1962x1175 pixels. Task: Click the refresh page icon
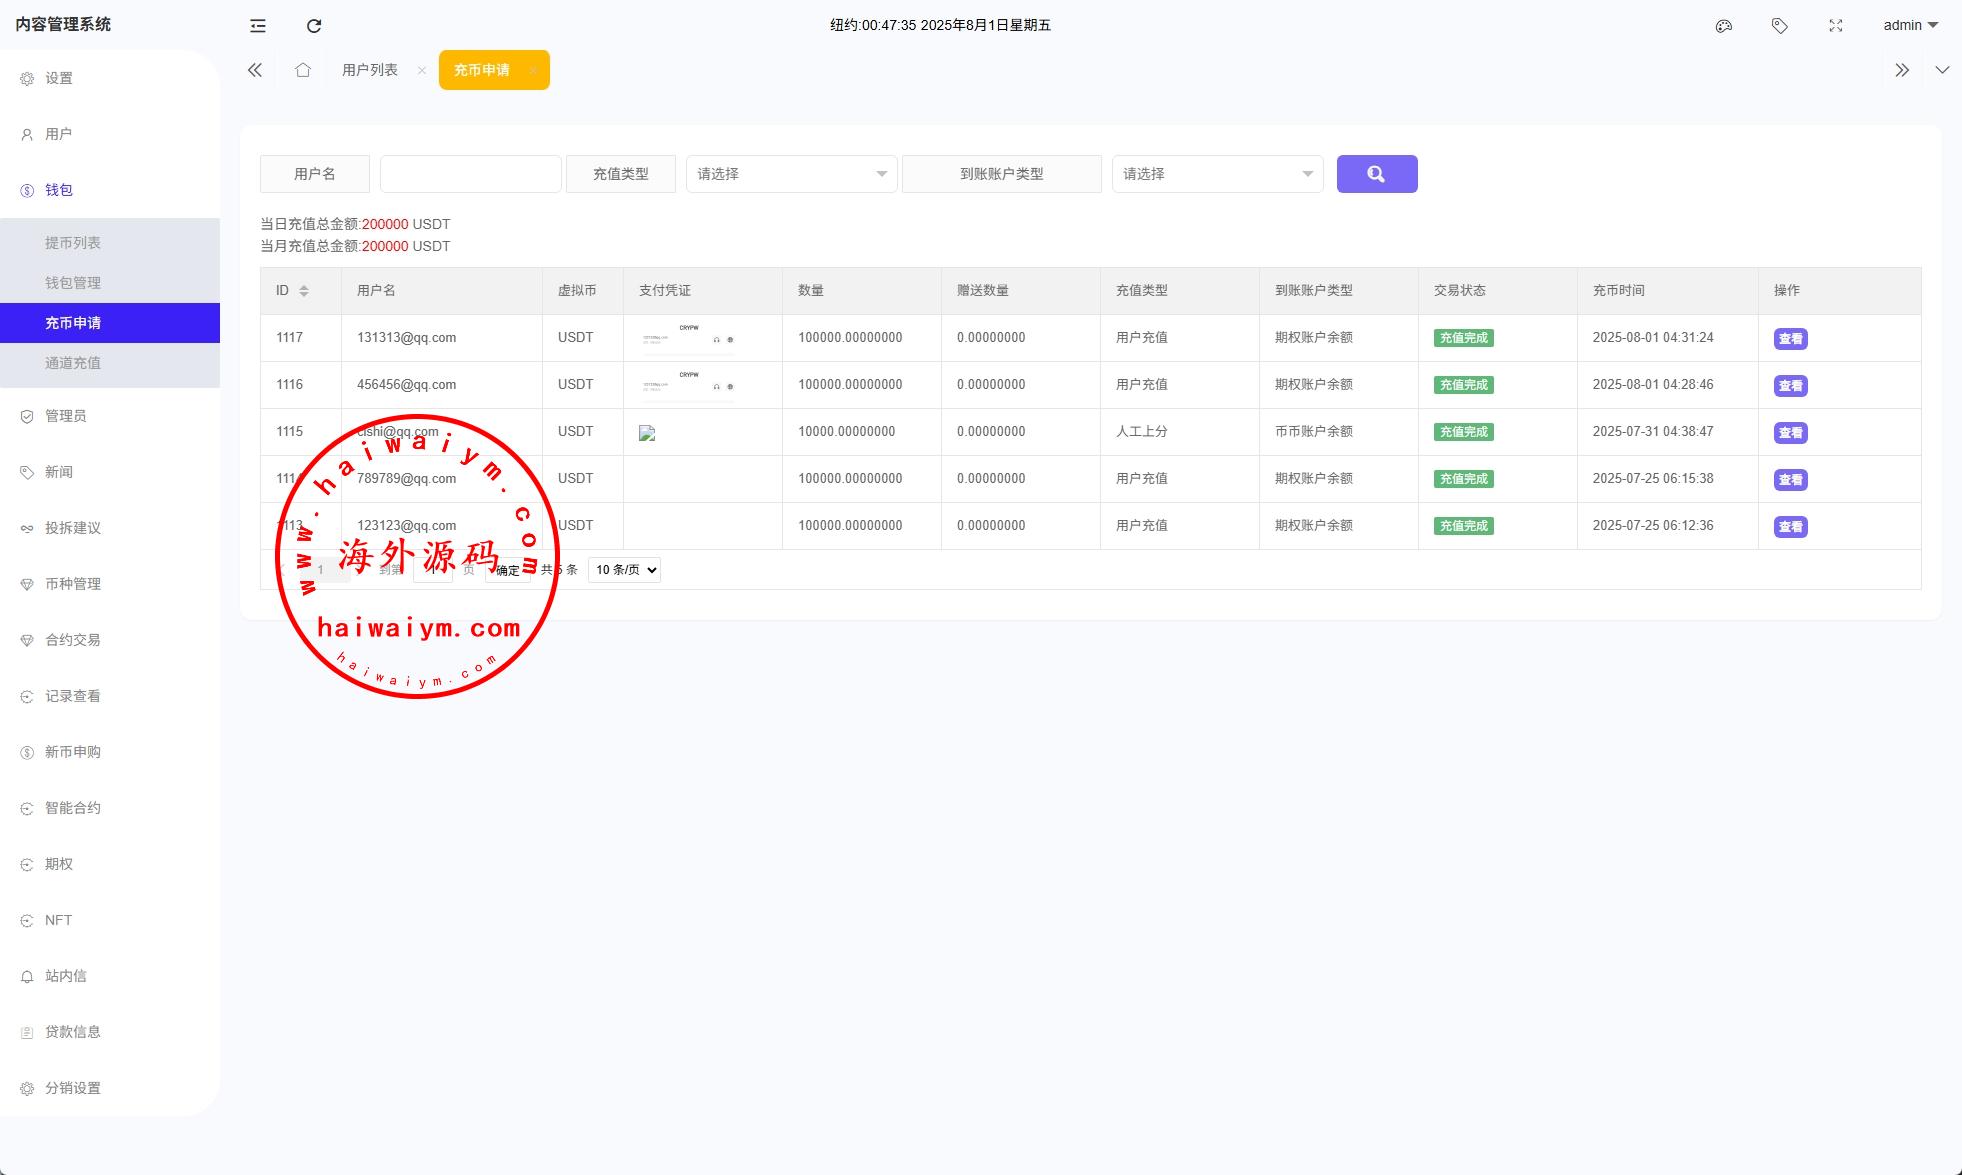click(x=314, y=26)
